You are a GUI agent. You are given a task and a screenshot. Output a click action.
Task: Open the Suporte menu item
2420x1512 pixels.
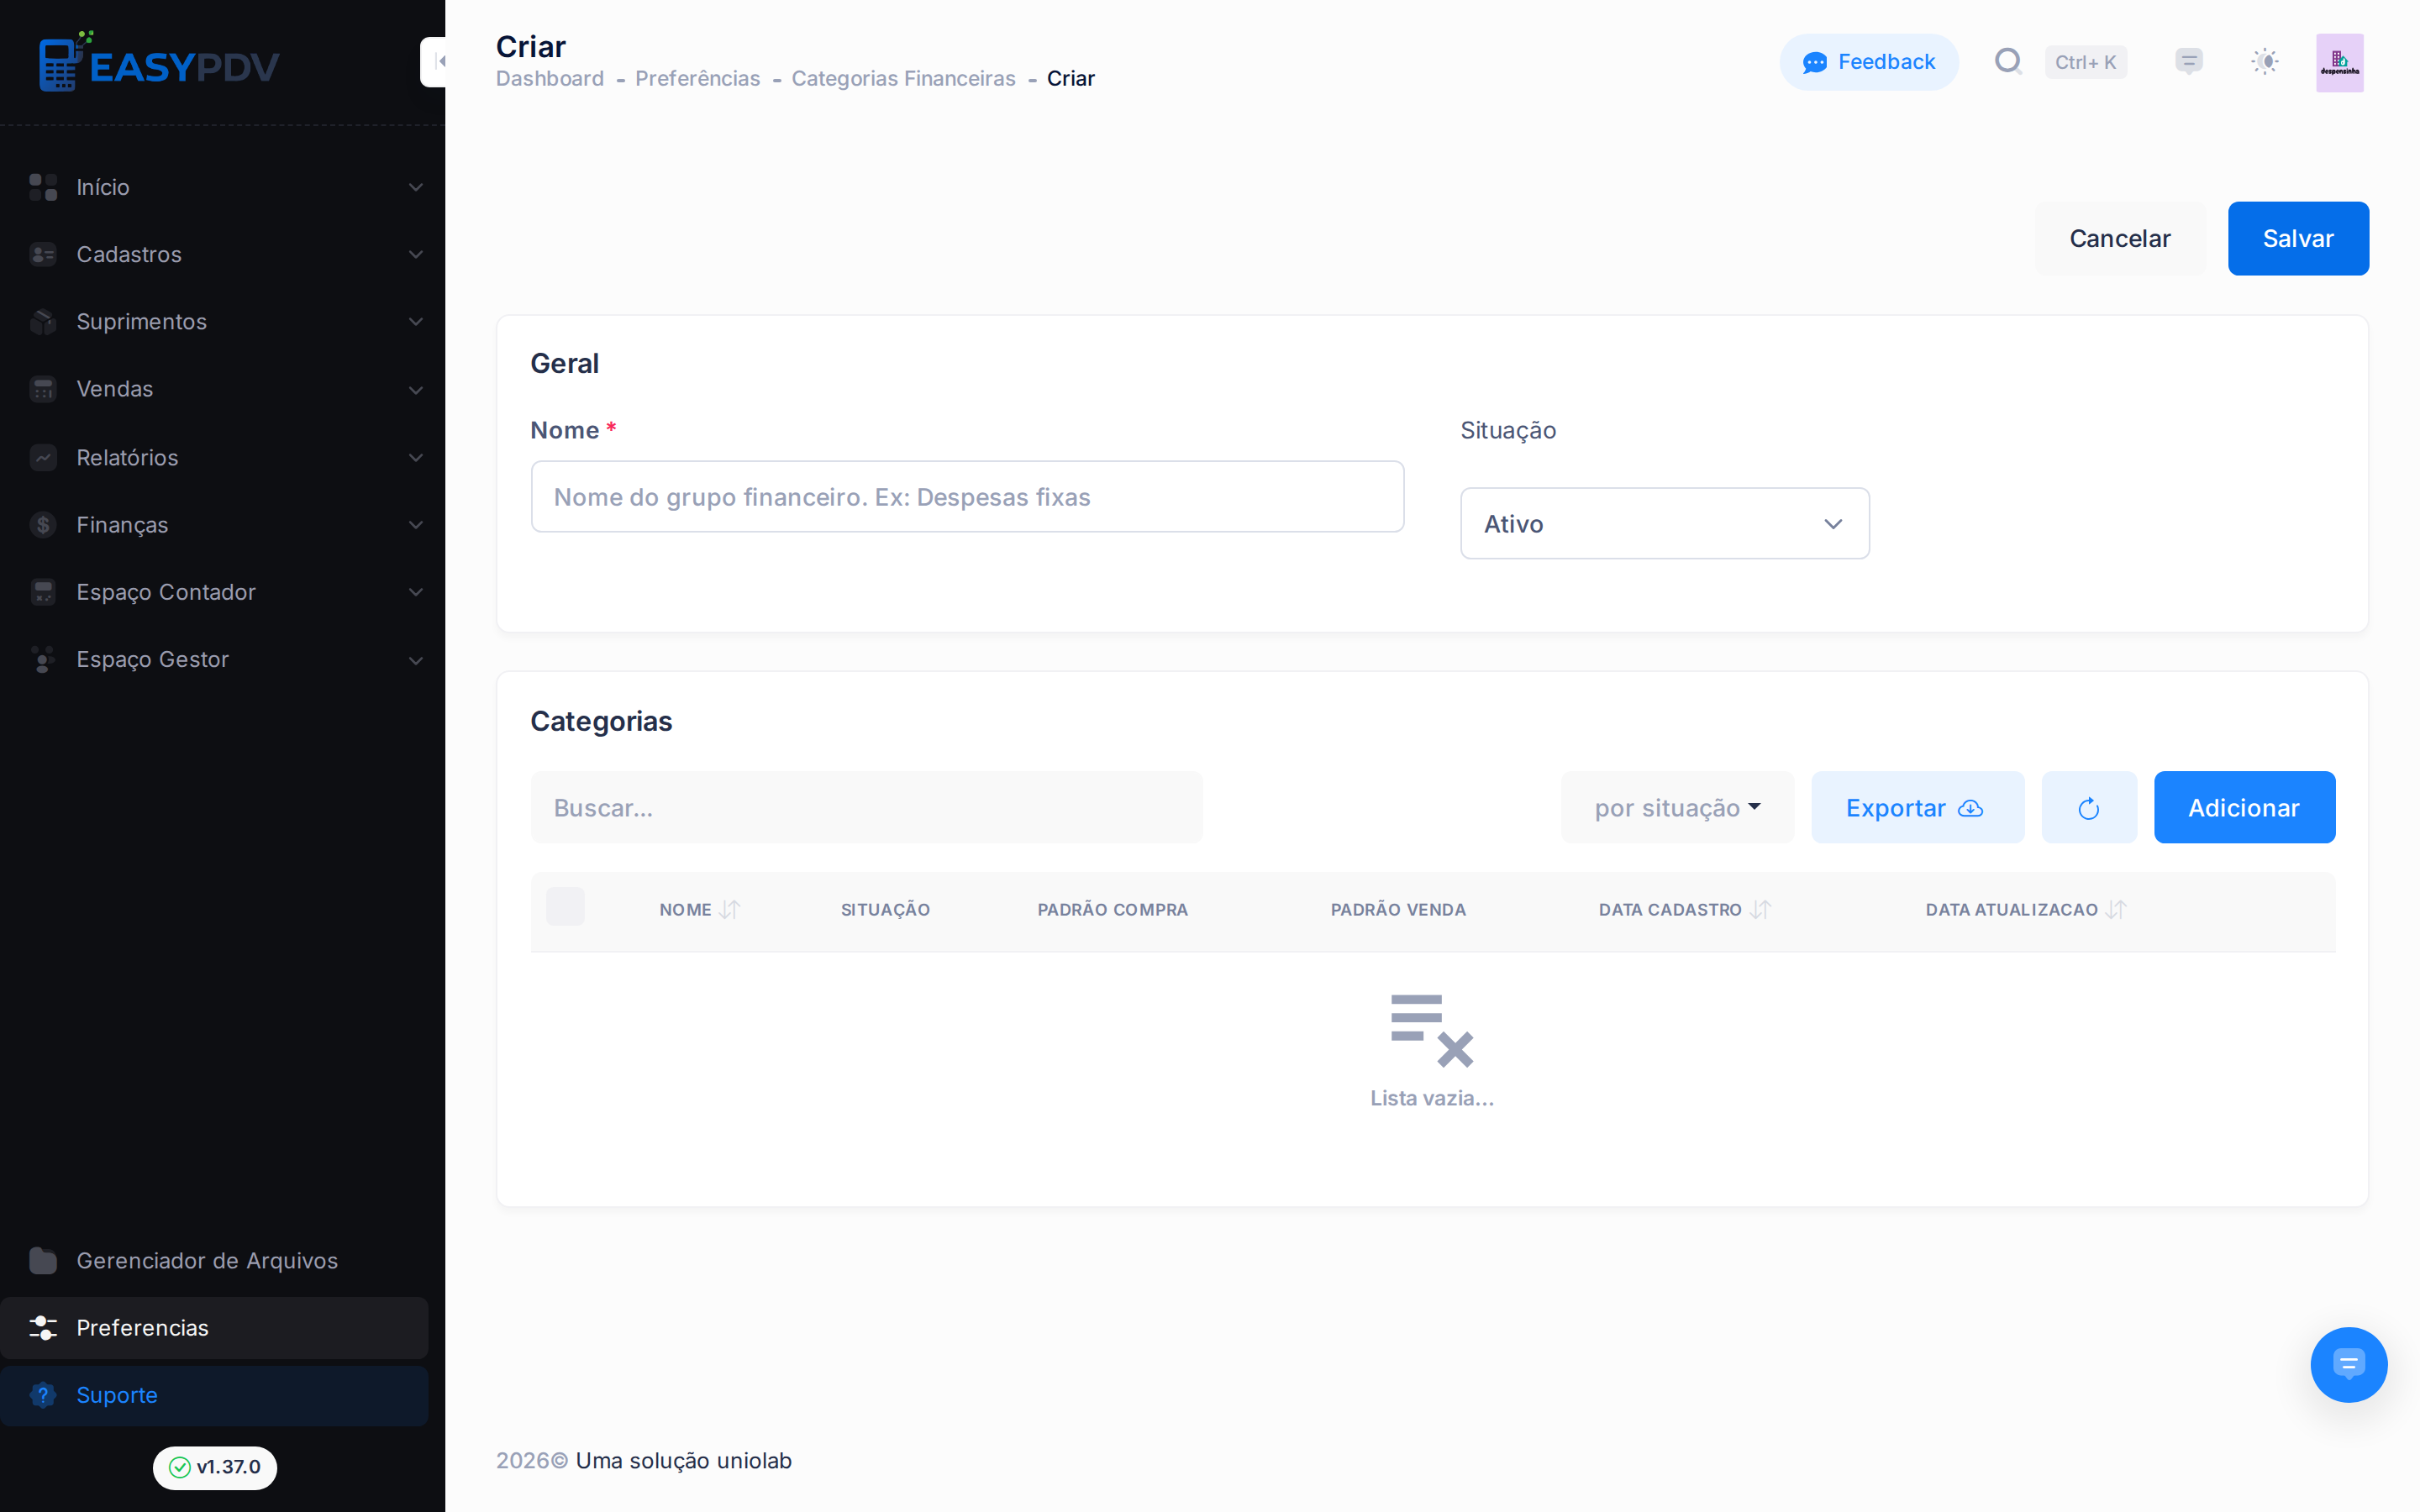click(214, 1394)
